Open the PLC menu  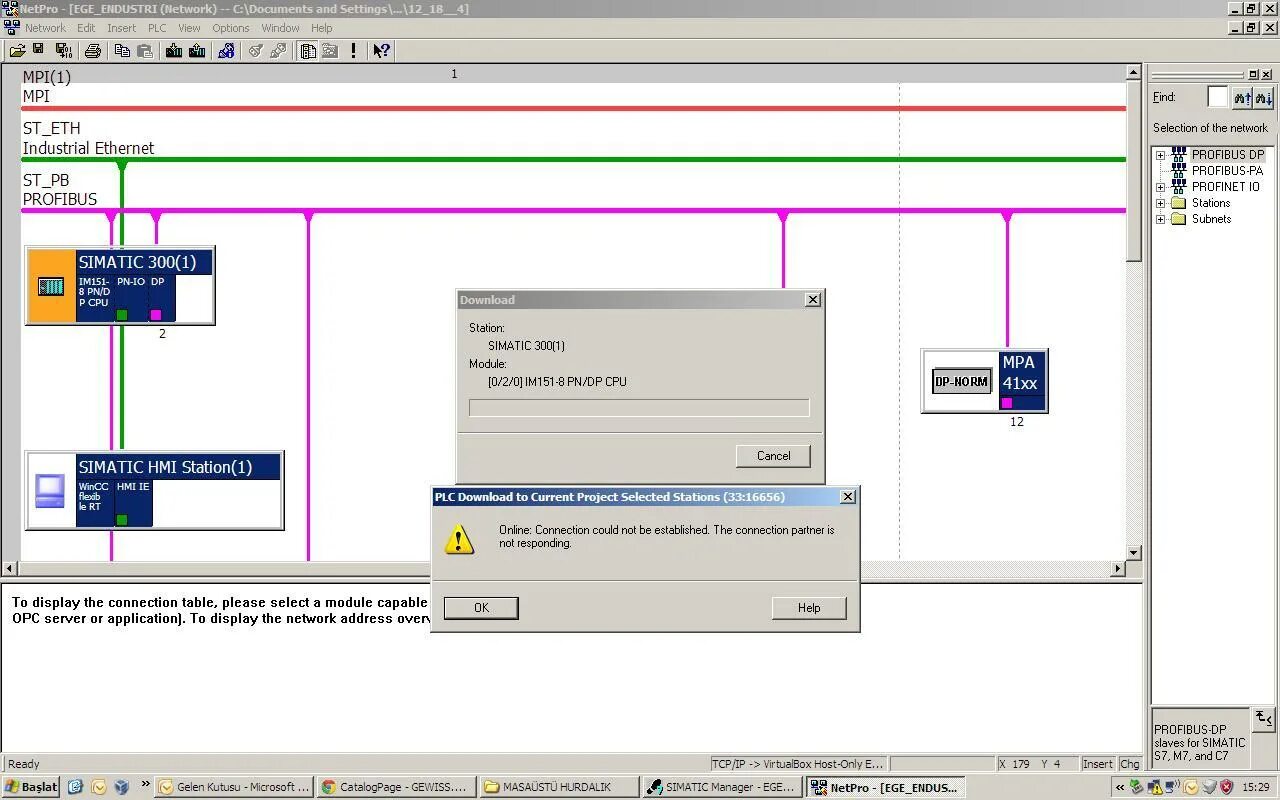(x=157, y=28)
